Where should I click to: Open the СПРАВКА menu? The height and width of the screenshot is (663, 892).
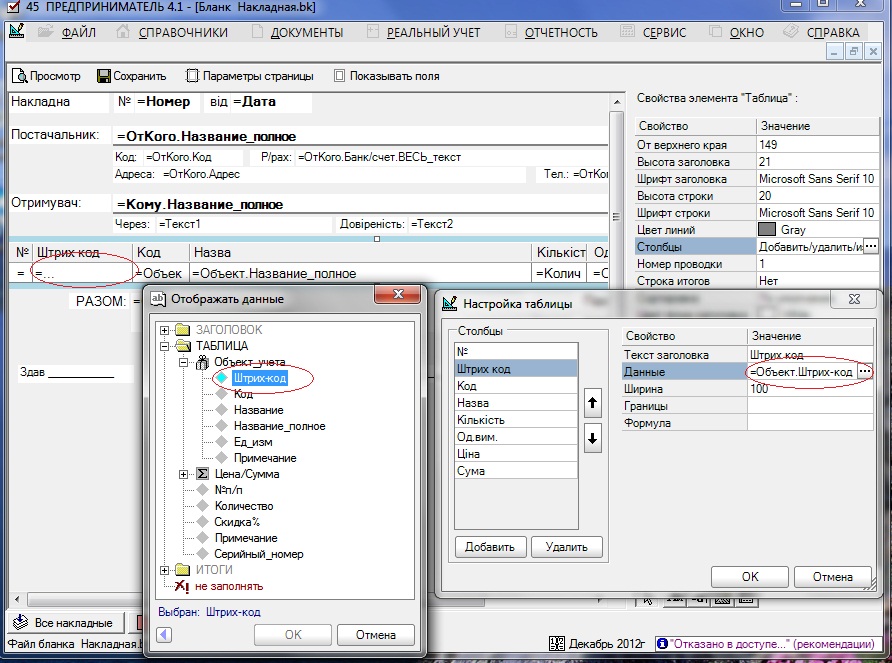[833, 33]
